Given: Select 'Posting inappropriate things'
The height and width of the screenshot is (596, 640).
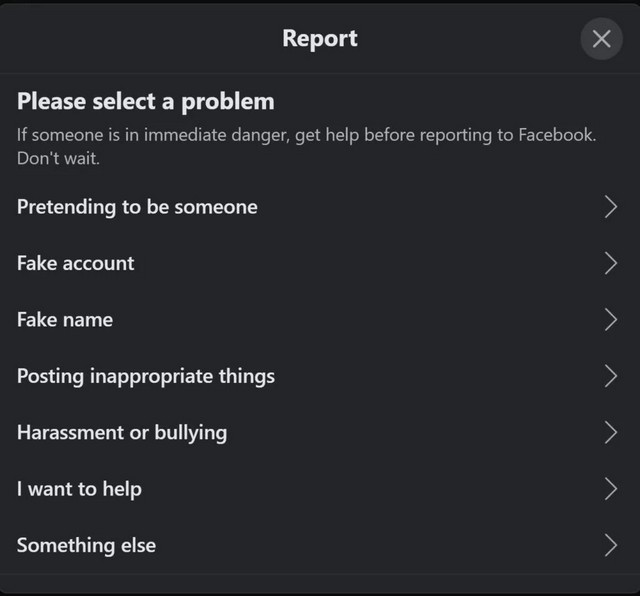Looking at the screenshot, I should [146, 376].
